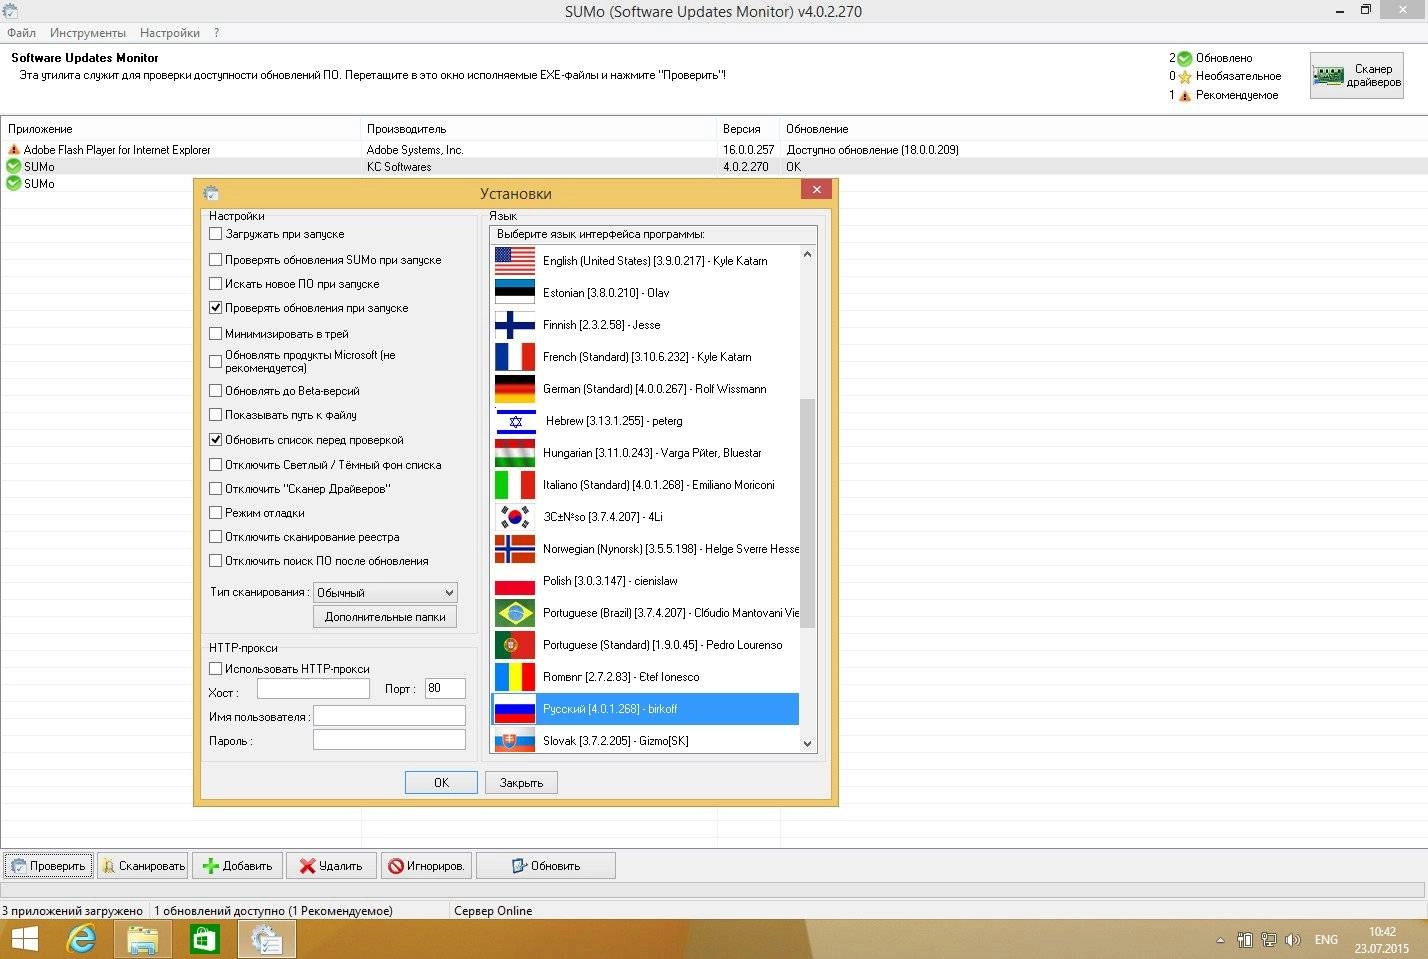Click the driver scanner card icon

1327,76
